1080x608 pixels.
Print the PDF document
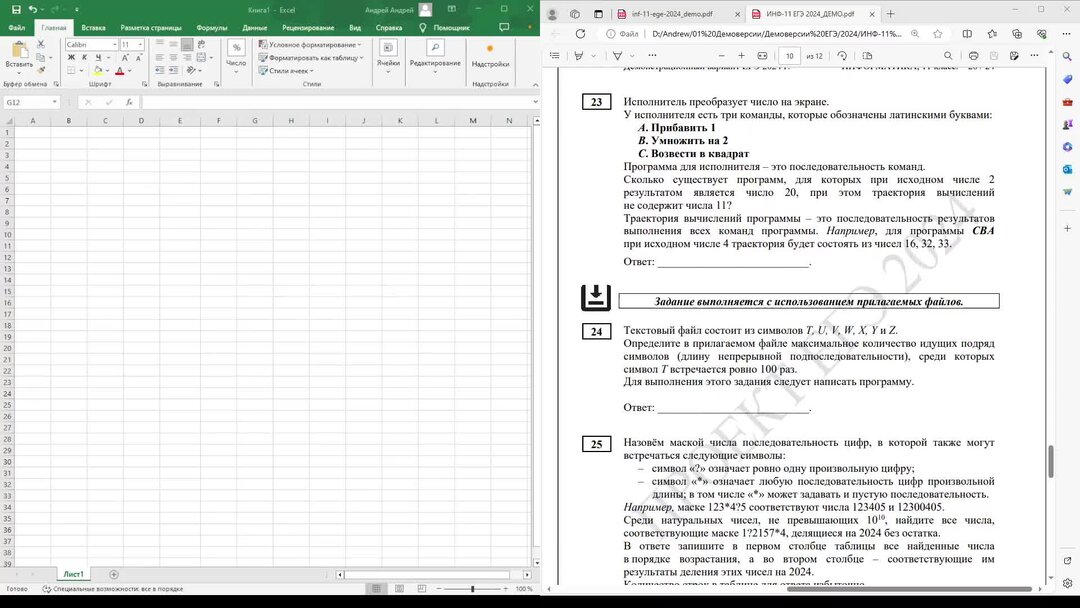(973, 56)
